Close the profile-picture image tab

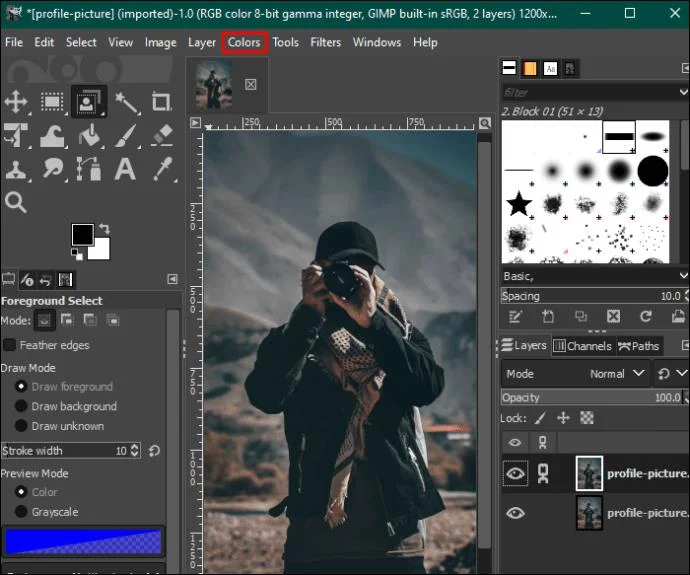[250, 84]
